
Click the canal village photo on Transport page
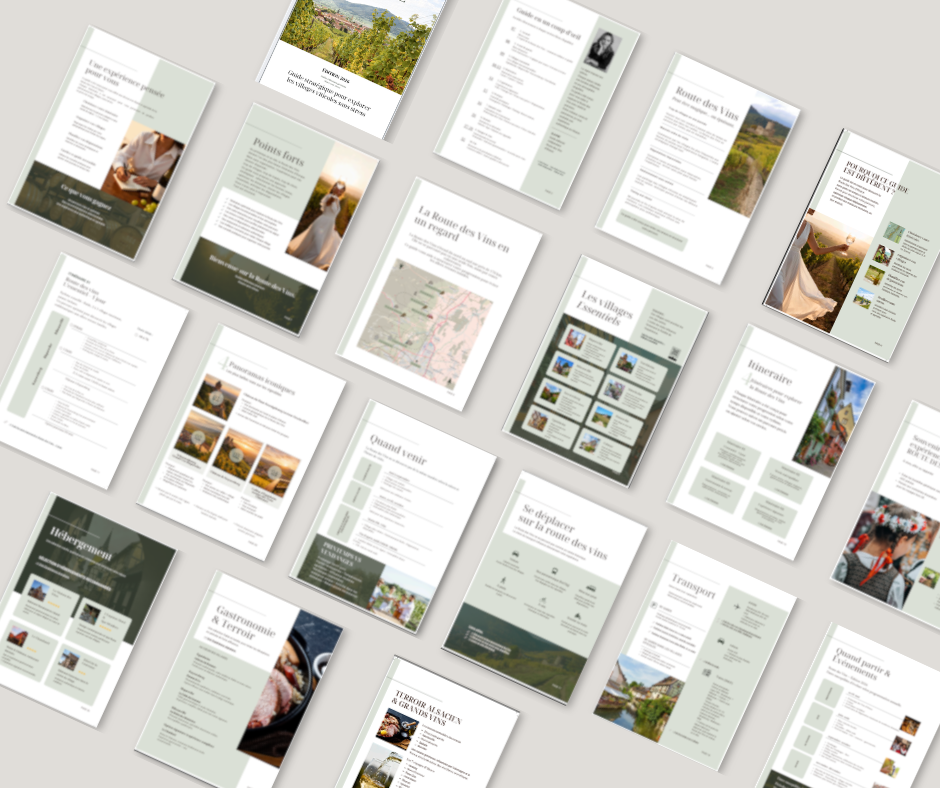[638, 699]
